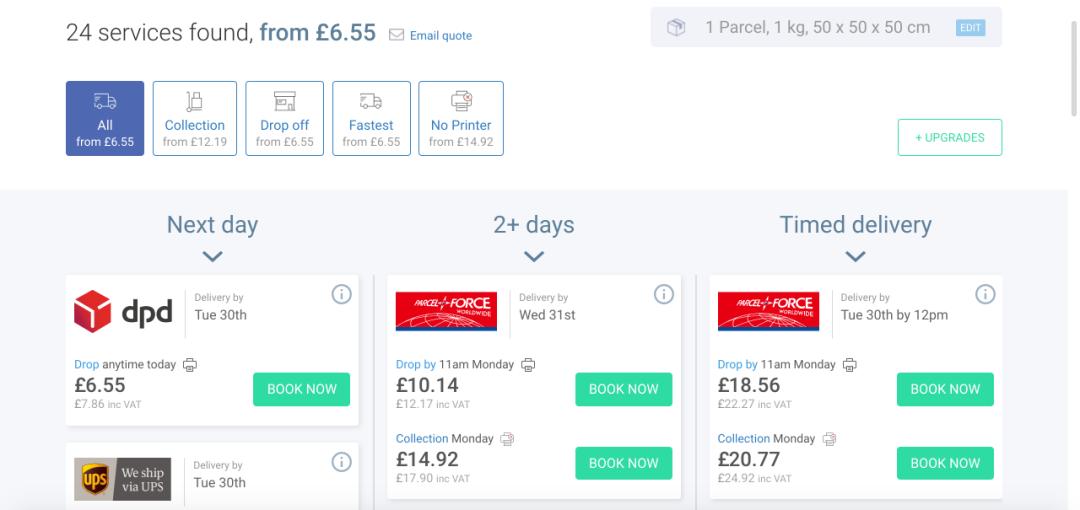Click info icon on DPD card
This screenshot has width=1080, height=510.
[x=341, y=294]
